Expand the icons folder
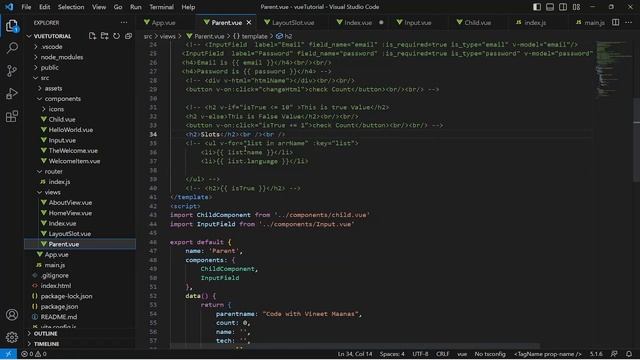Viewport: 640px width, 360px height. coord(56,109)
